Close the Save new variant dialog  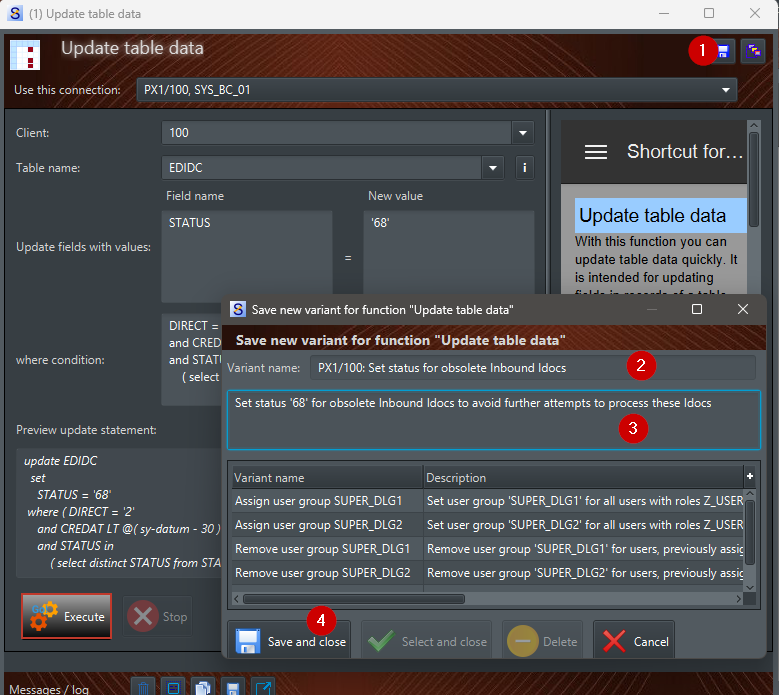click(x=743, y=309)
